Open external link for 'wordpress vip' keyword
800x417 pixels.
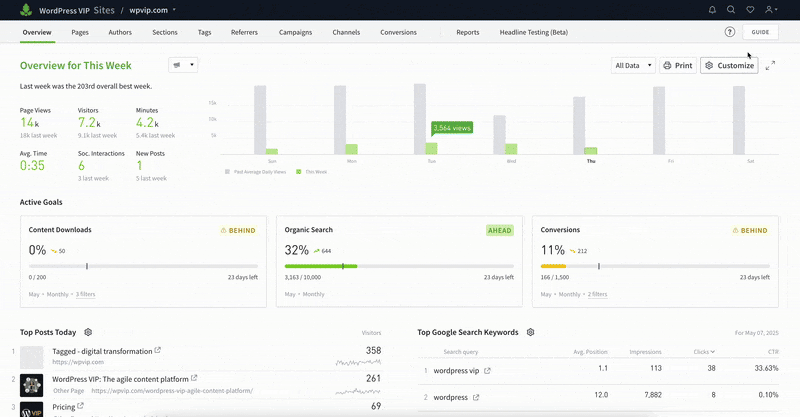pos(487,371)
